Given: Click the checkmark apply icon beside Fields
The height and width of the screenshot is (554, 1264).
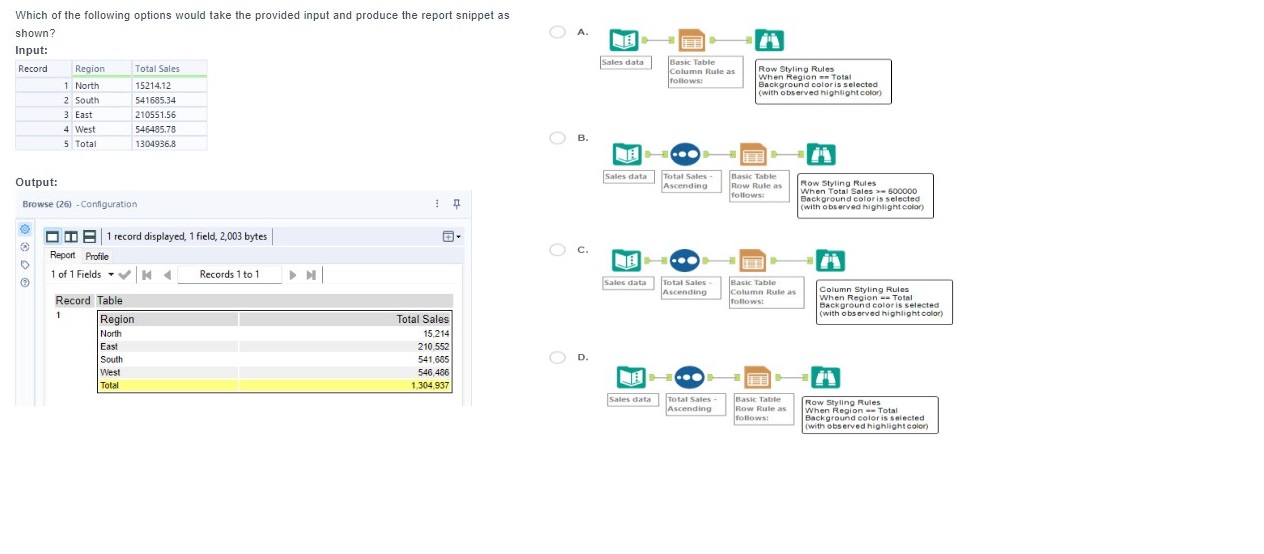Looking at the screenshot, I should tap(125, 275).
